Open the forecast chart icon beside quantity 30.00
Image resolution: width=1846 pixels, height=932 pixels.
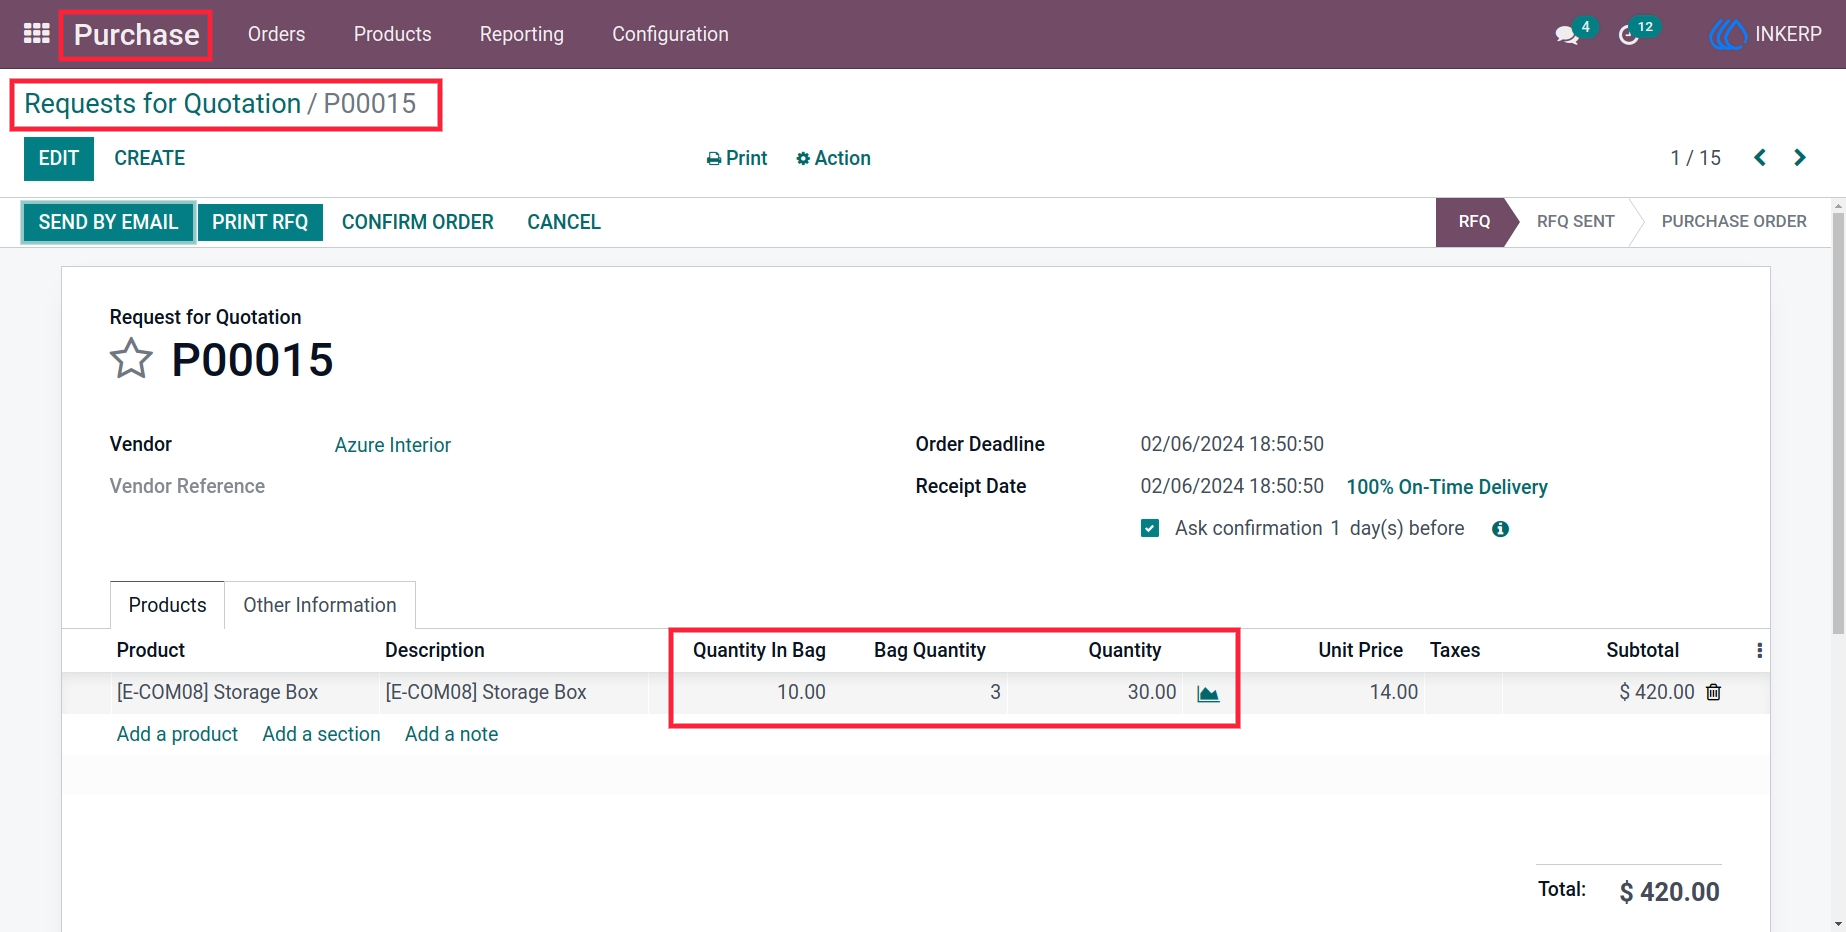tap(1208, 693)
